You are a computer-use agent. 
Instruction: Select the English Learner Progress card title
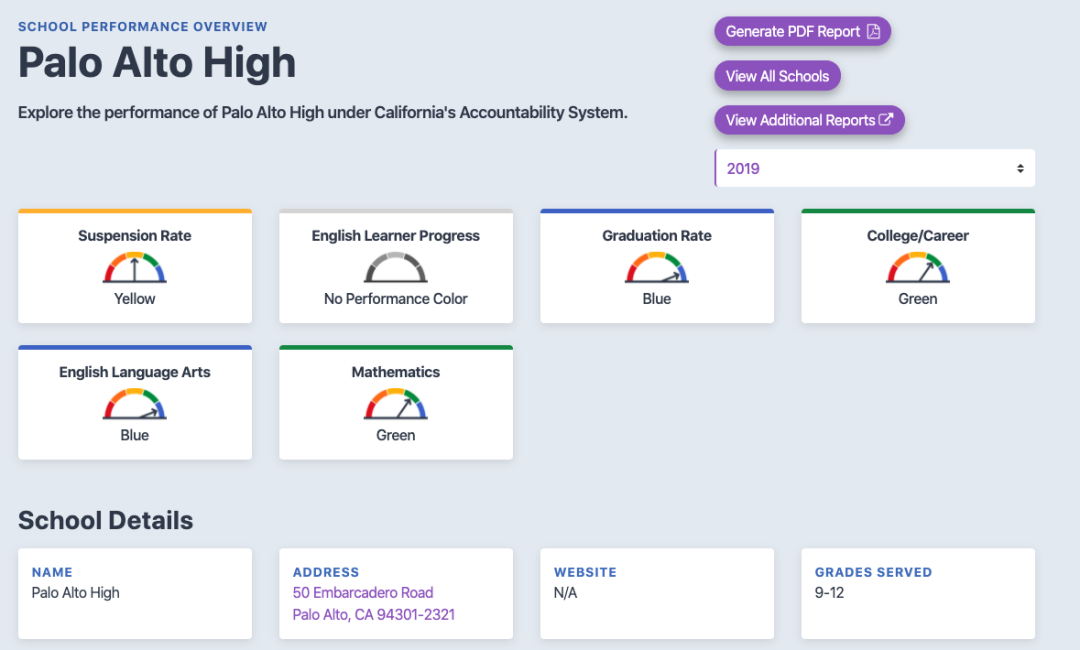tap(396, 235)
